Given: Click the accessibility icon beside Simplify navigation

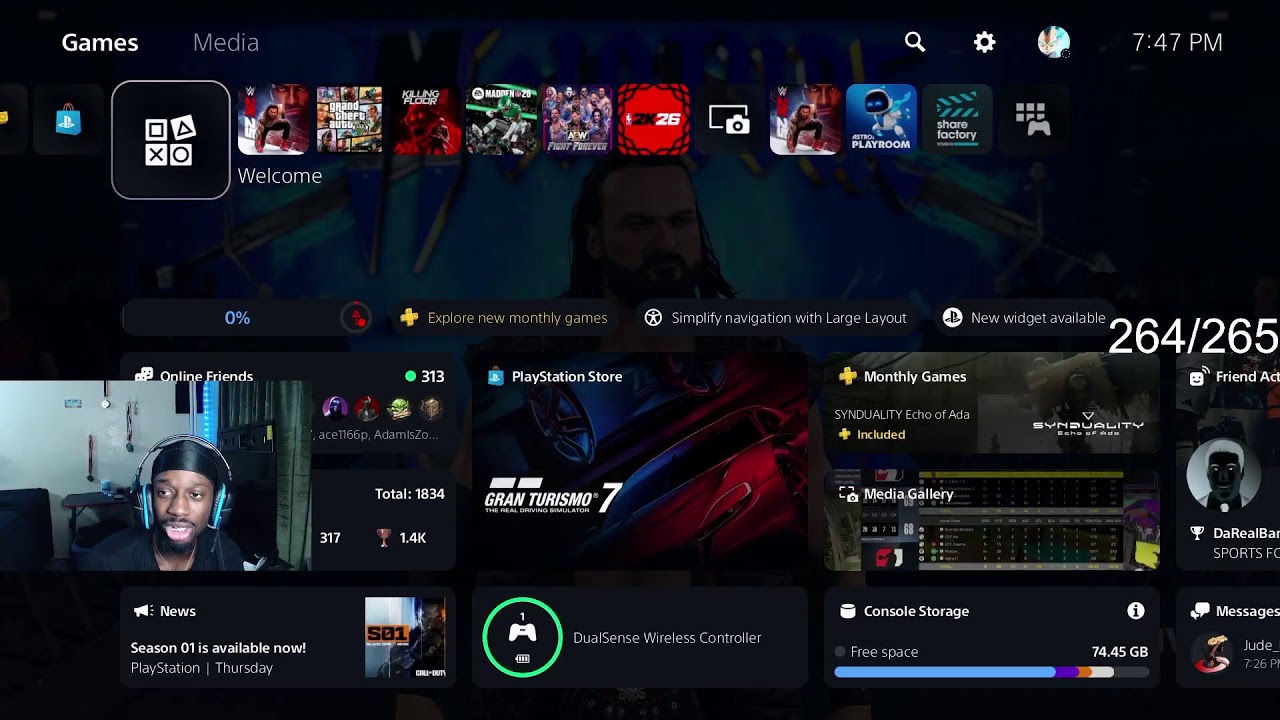Looking at the screenshot, I should click(x=653, y=318).
